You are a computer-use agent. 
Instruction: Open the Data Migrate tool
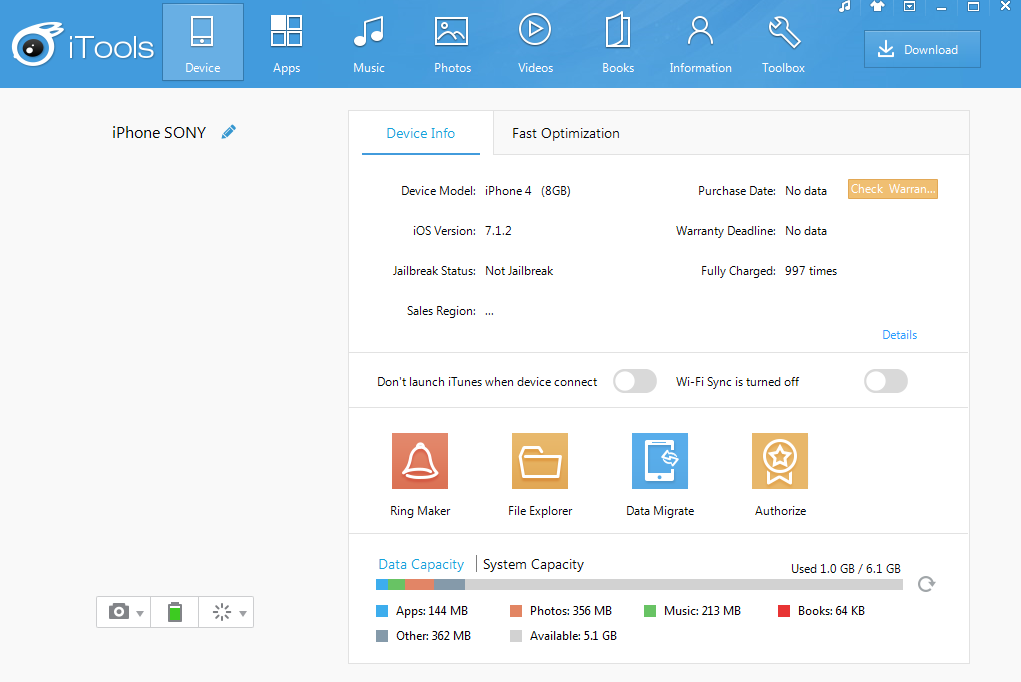[660, 461]
